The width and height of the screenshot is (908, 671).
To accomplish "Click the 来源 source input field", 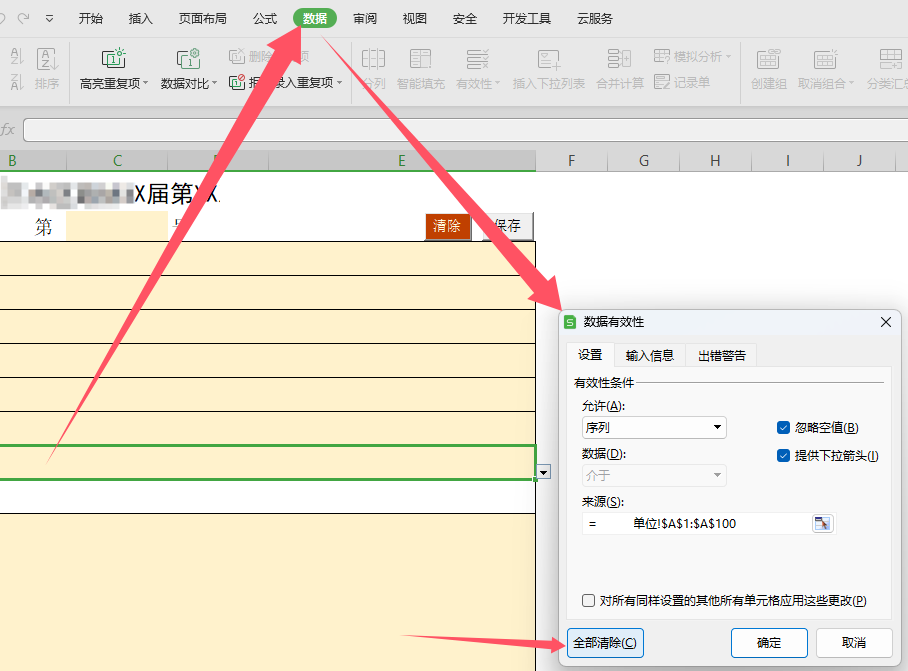I will click(x=695, y=523).
